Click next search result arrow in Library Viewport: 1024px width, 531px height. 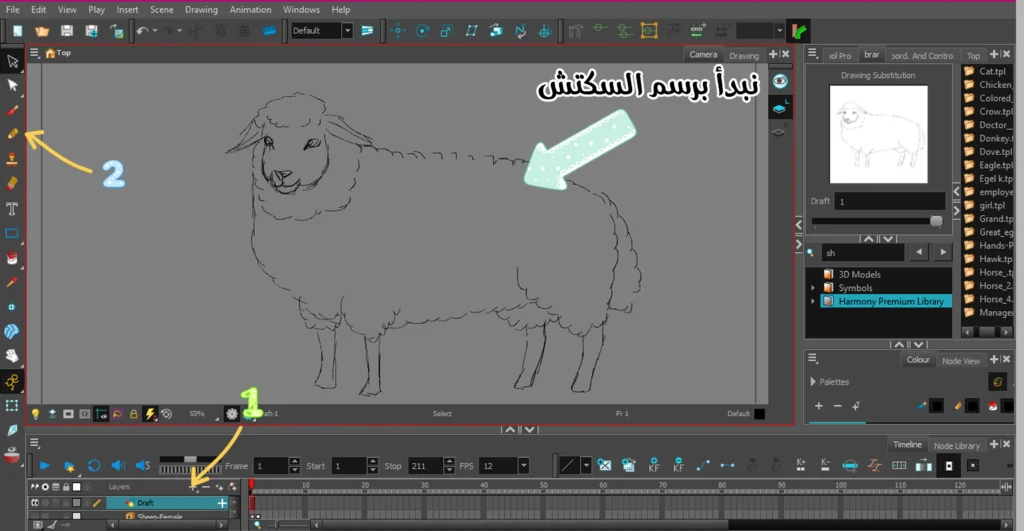pyautogui.click(x=942, y=252)
